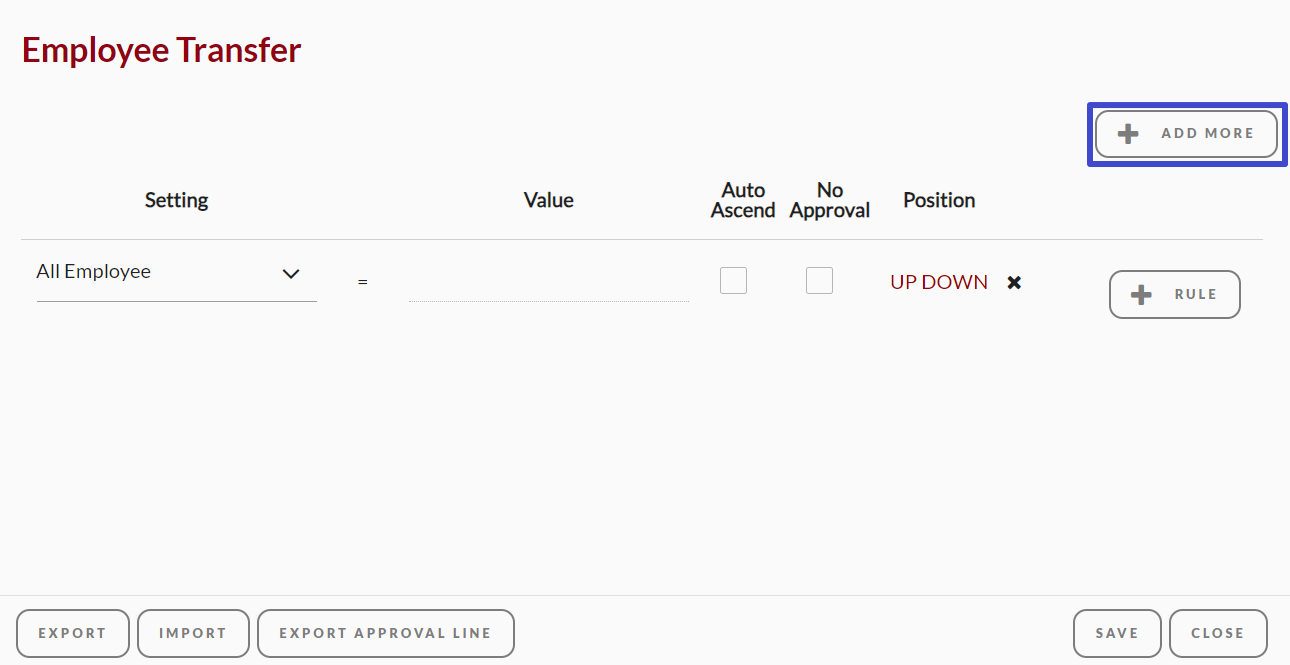Click the plus icon on the Rule button
Screen dimensions: 1290x665
tap(1141, 295)
